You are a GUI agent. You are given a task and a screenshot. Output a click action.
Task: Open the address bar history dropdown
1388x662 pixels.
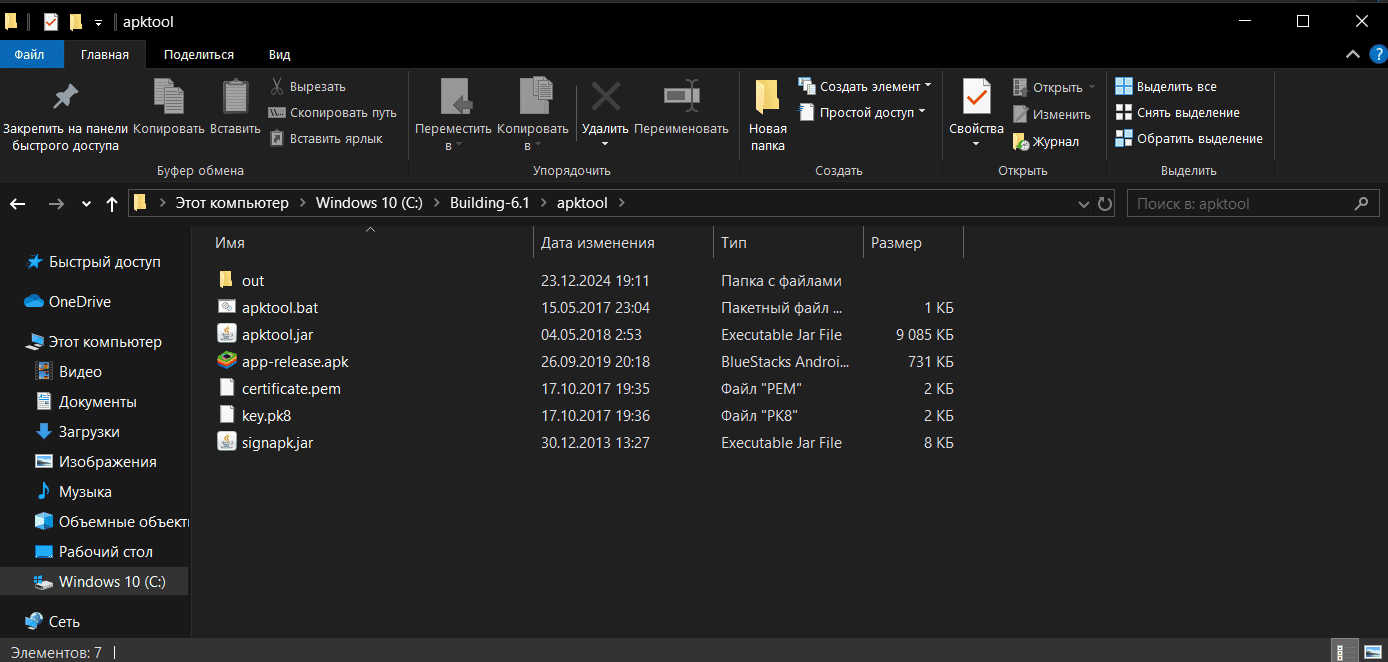coord(1084,204)
